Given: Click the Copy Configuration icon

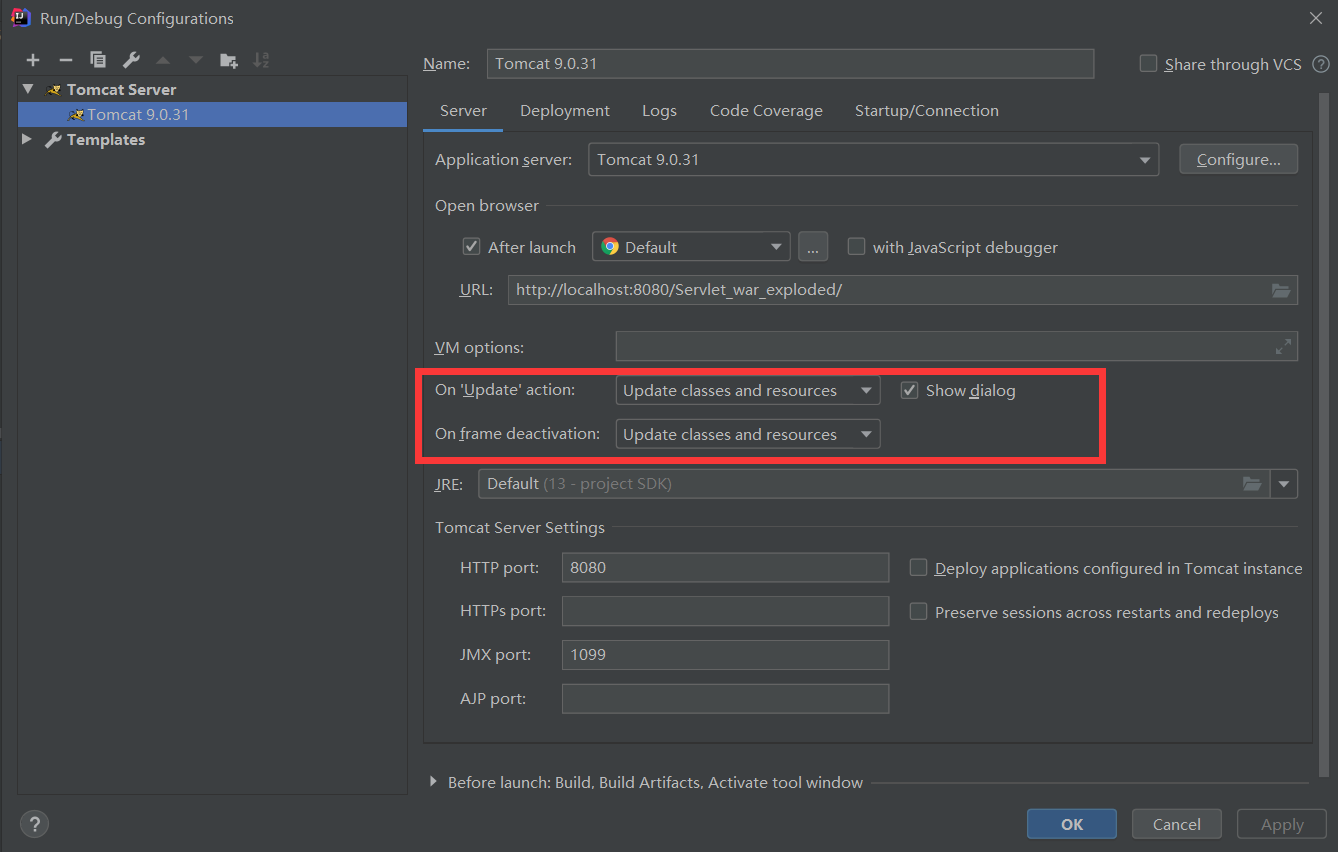Looking at the screenshot, I should click(x=98, y=60).
